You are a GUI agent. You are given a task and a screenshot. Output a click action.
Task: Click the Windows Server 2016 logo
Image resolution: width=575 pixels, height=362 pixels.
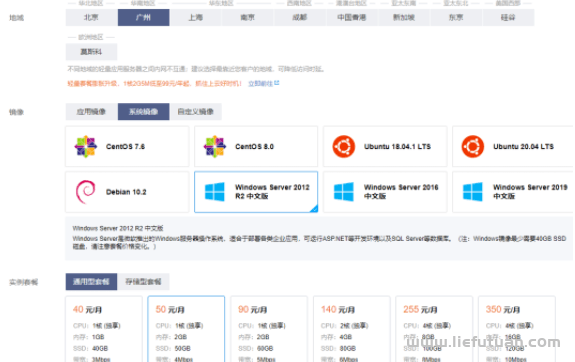coord(344,192)
